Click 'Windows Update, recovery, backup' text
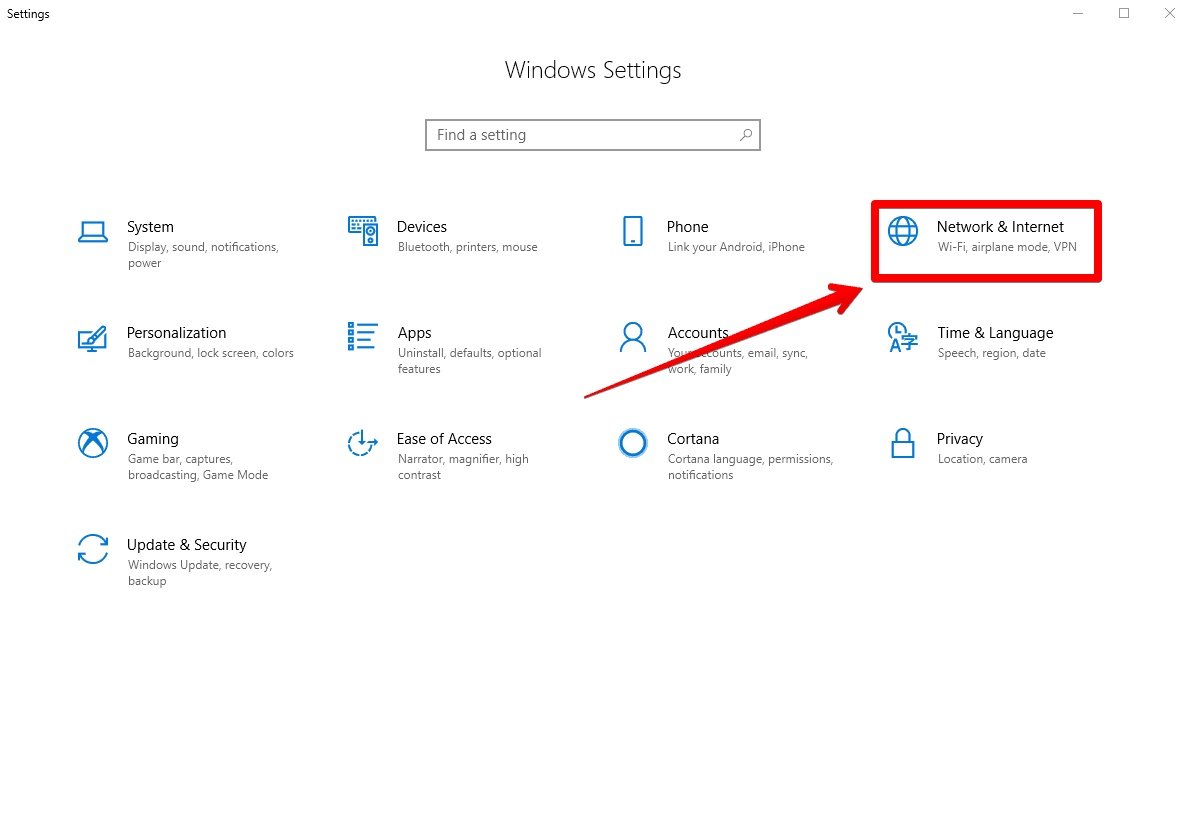The image size is (1186, 823). click(200, 573)
